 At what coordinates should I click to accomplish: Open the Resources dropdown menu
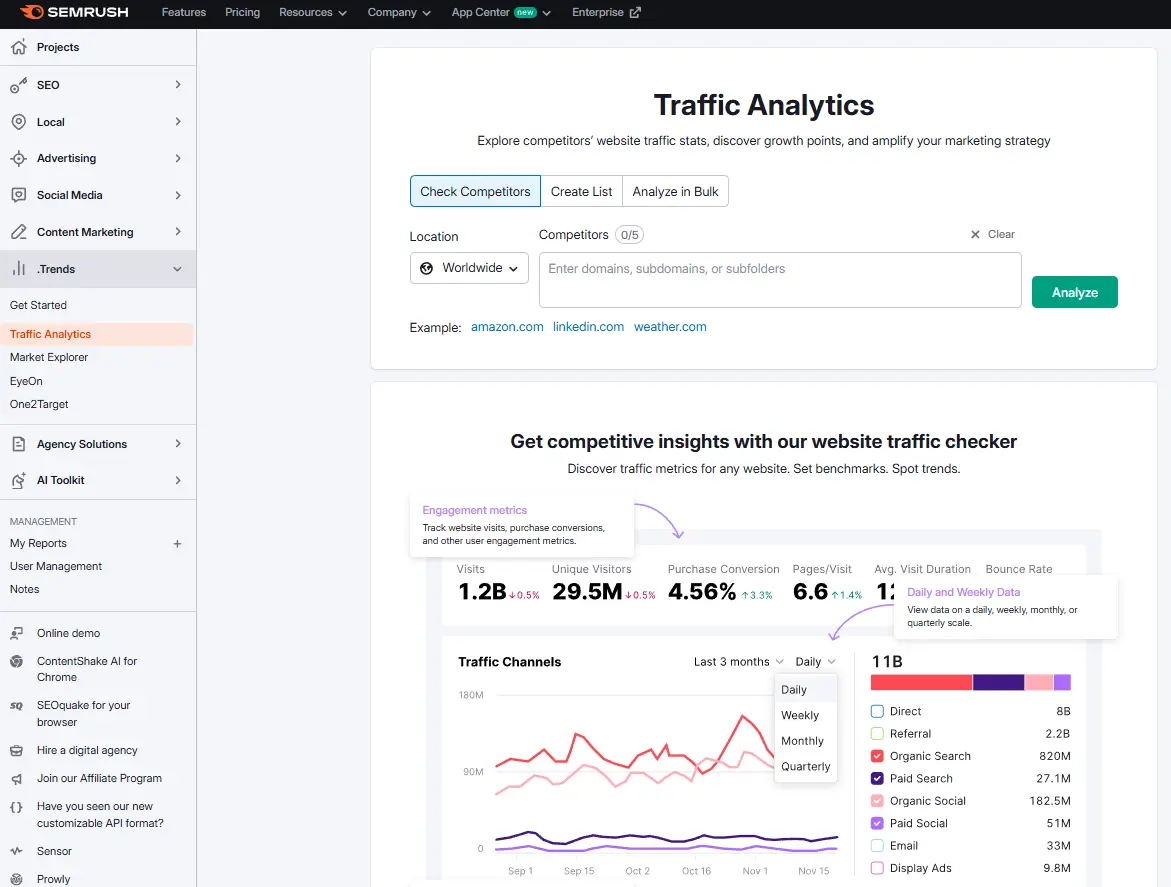[x=313, y=13]
